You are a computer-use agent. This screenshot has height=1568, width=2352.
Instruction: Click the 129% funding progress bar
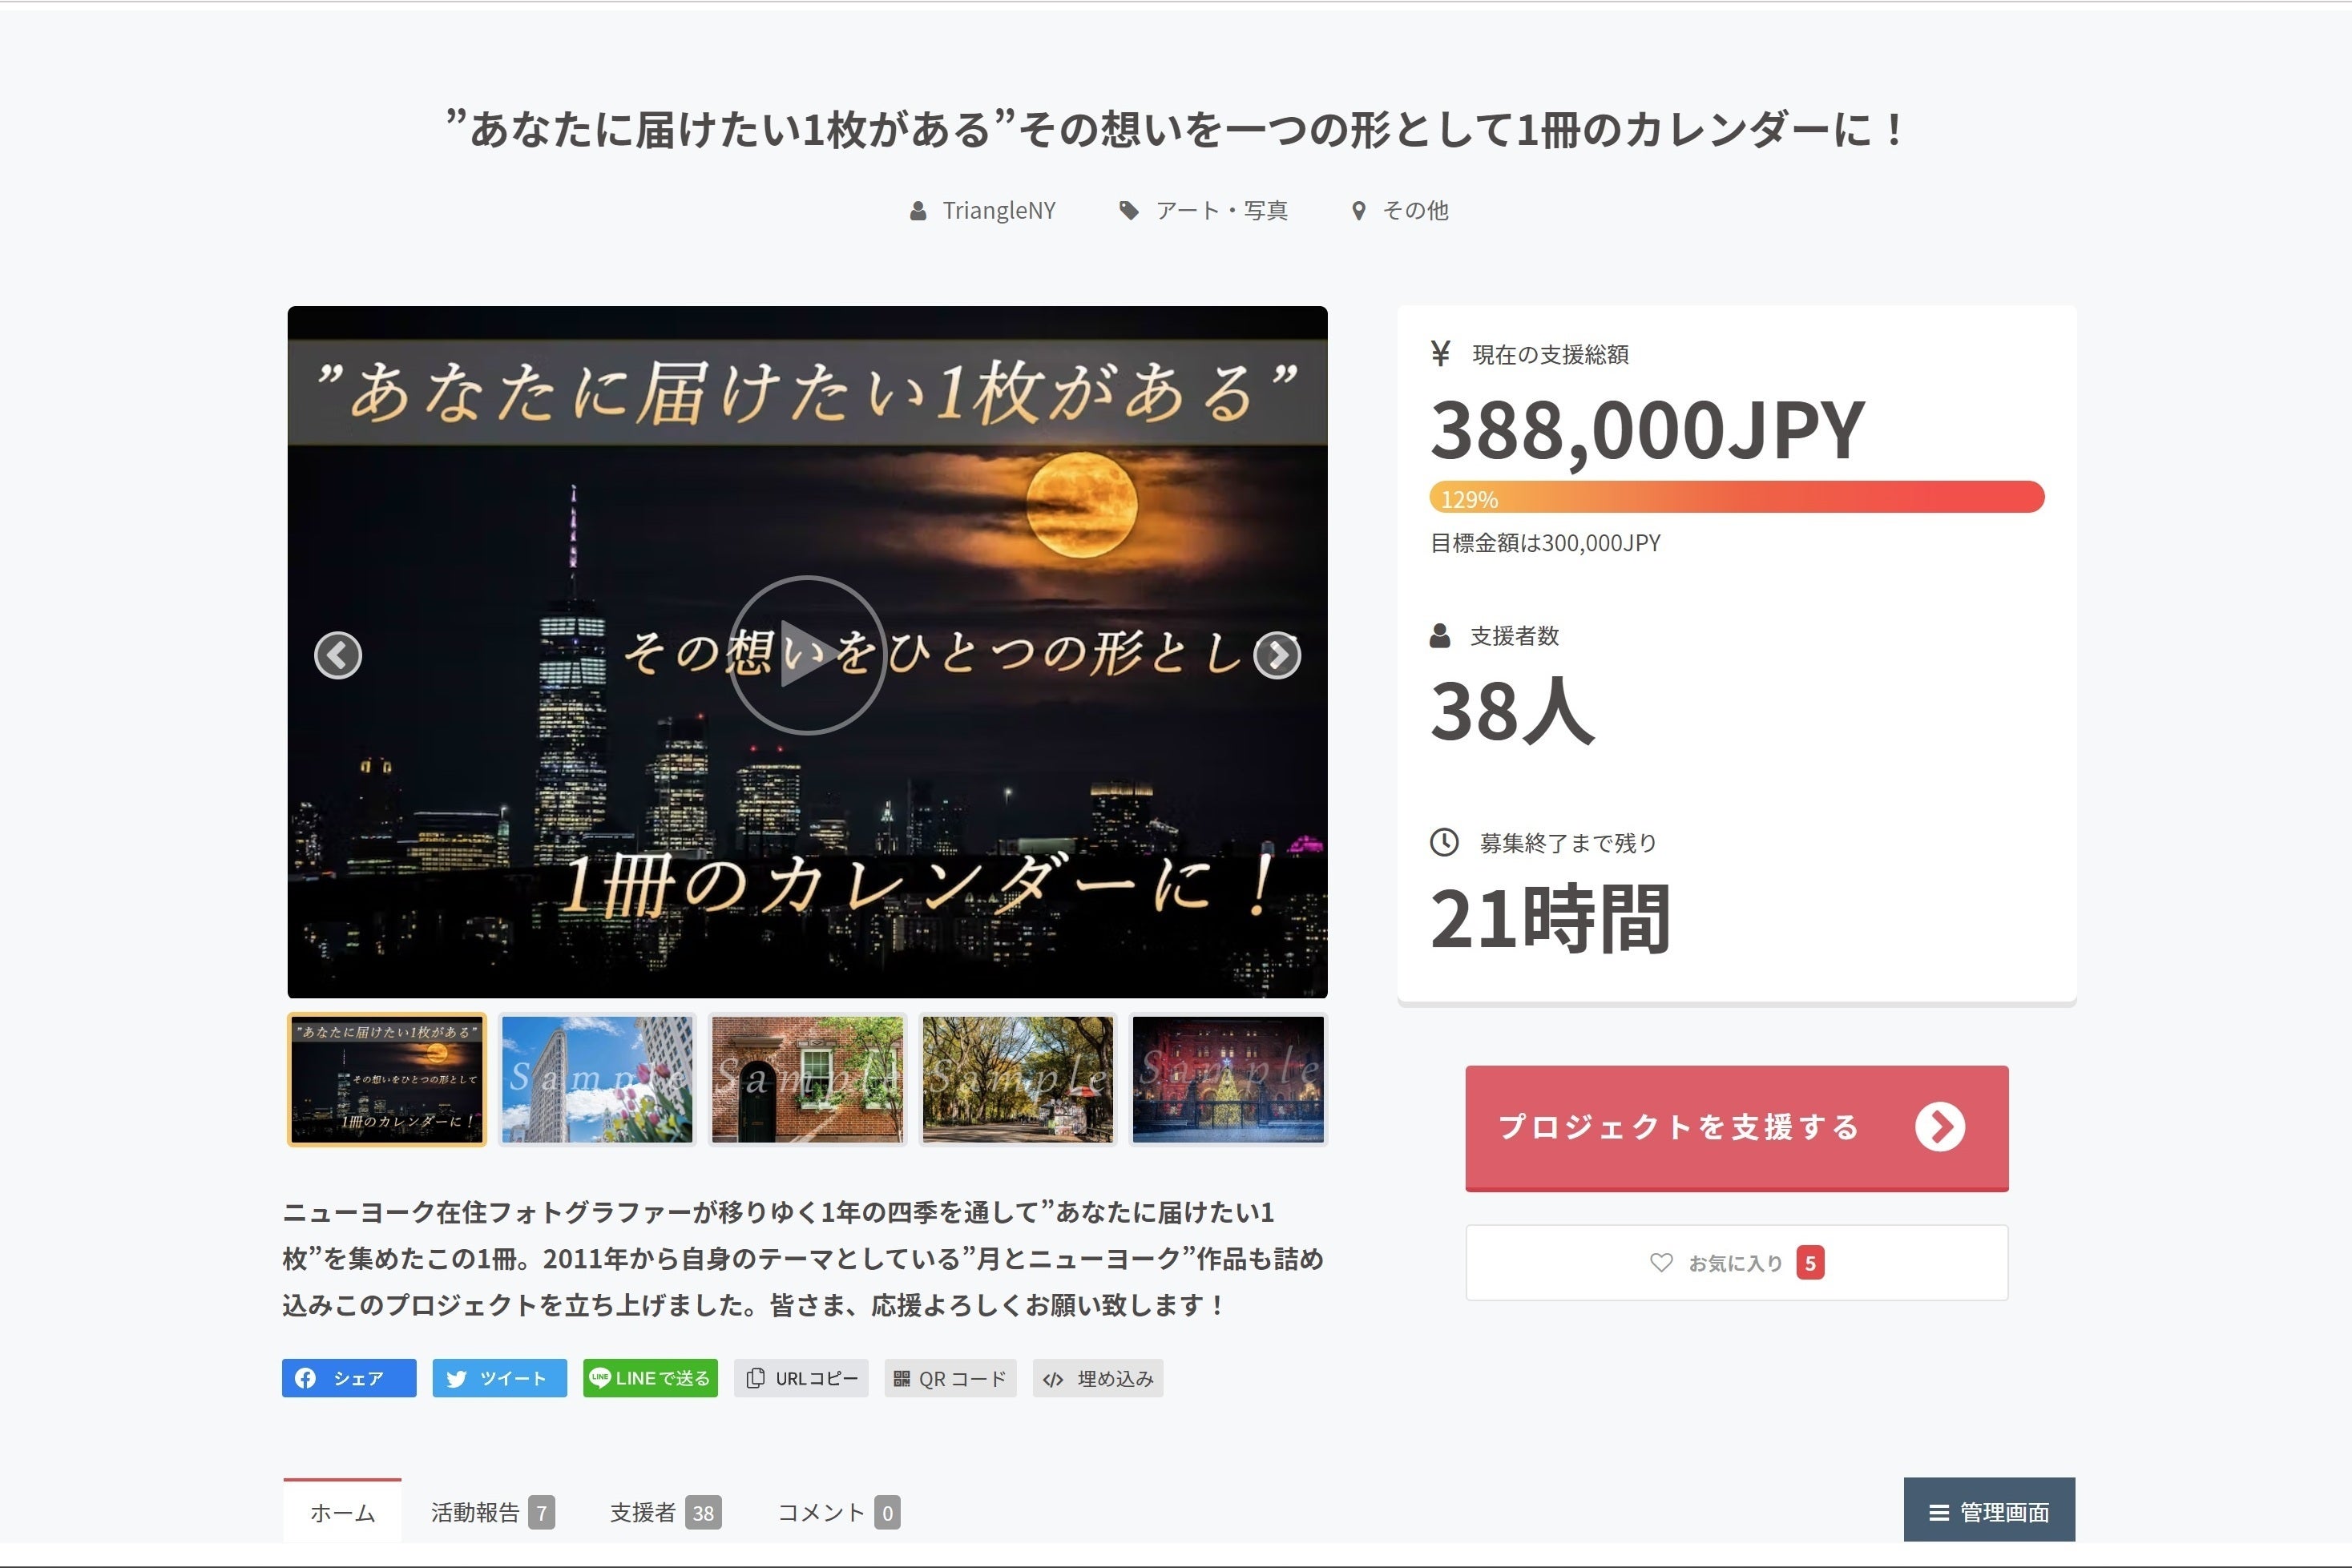pos(1736,497)
